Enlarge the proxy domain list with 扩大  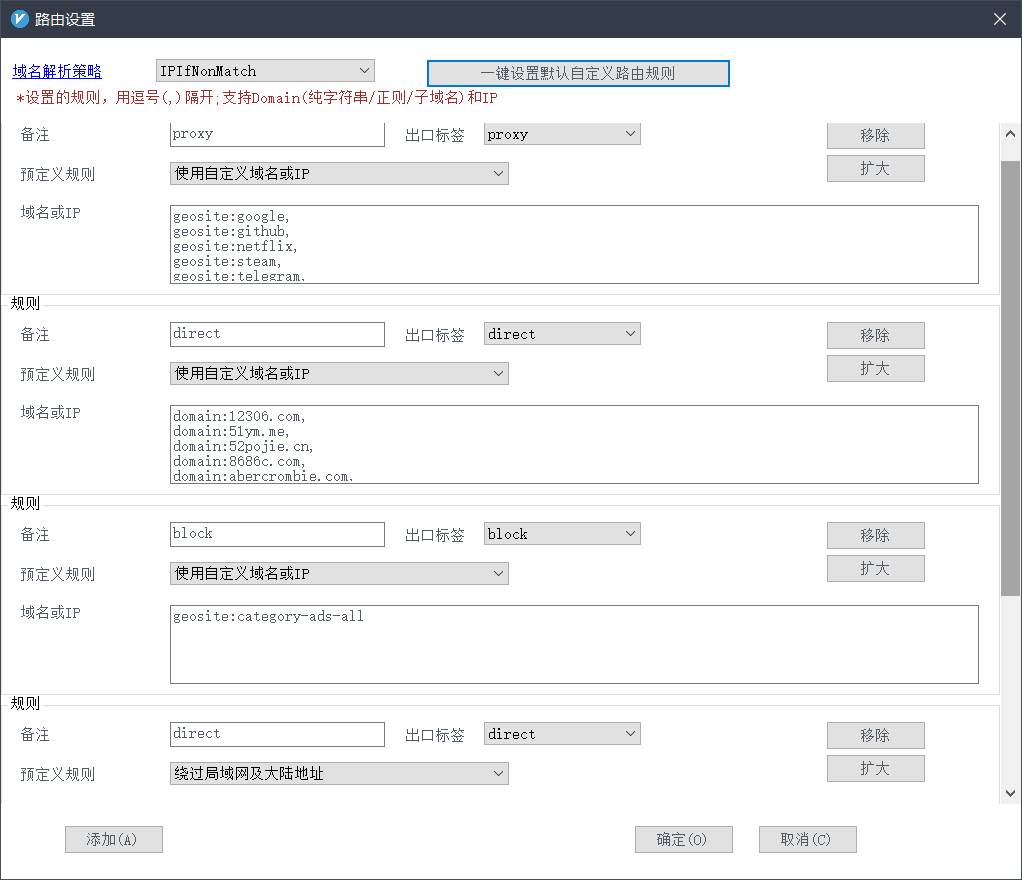[x=875, y=168]
